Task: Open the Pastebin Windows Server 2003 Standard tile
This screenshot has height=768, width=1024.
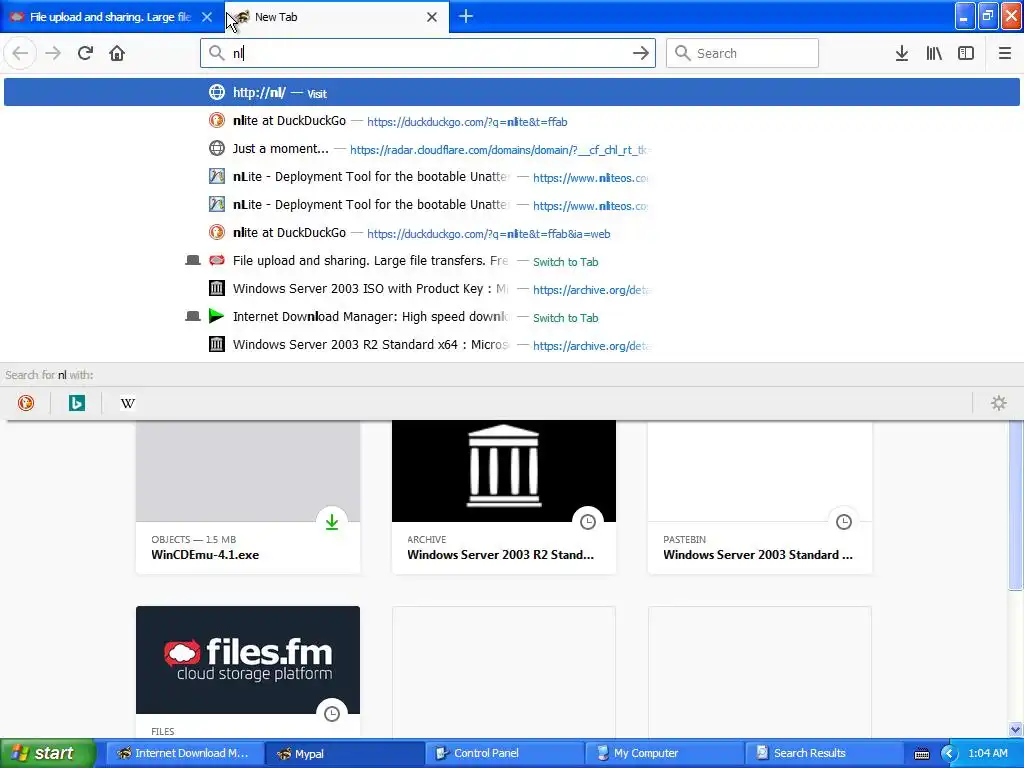Action: pos(760,498)
